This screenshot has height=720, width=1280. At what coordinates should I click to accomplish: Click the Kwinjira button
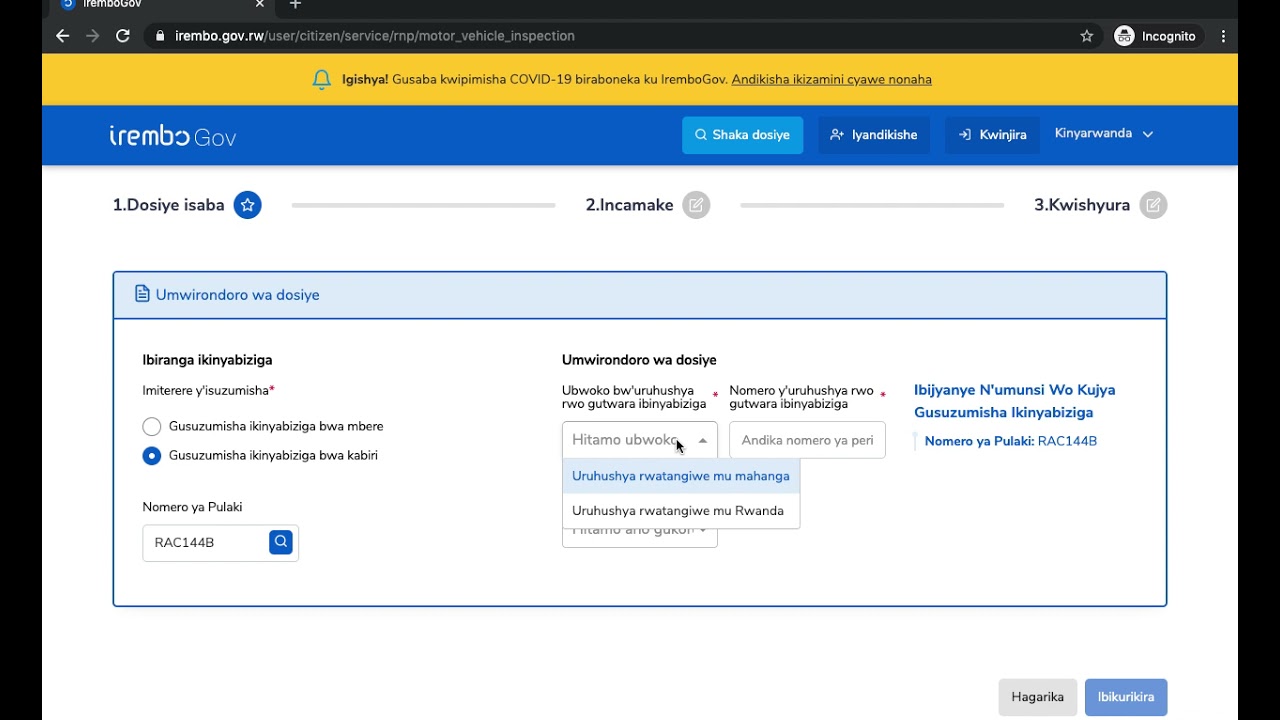coord(992,135)
